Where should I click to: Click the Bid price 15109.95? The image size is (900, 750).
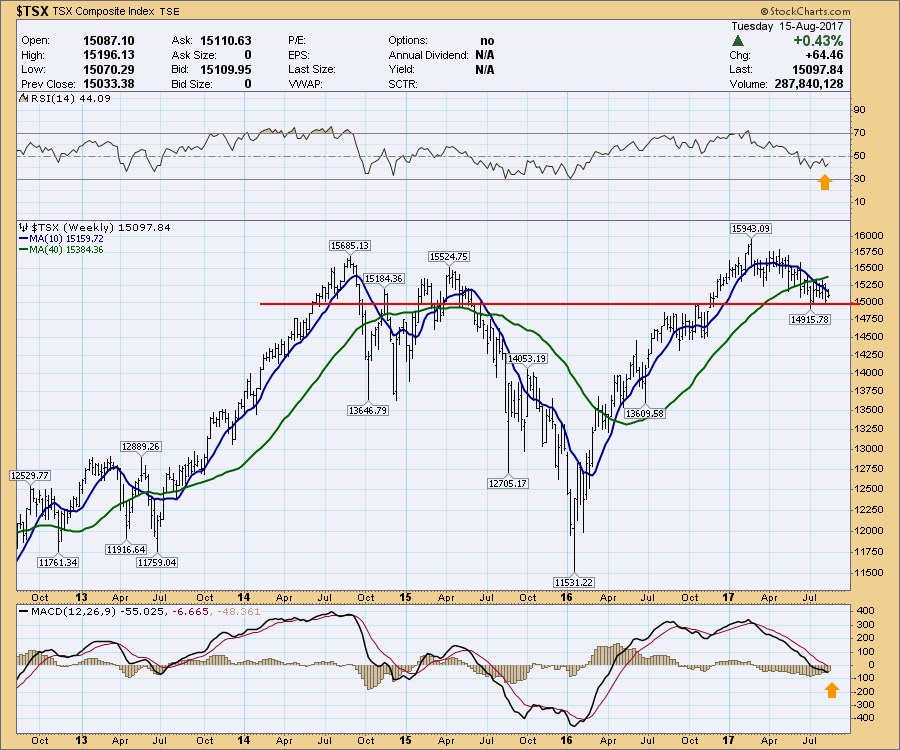click(x=226, y=69)
